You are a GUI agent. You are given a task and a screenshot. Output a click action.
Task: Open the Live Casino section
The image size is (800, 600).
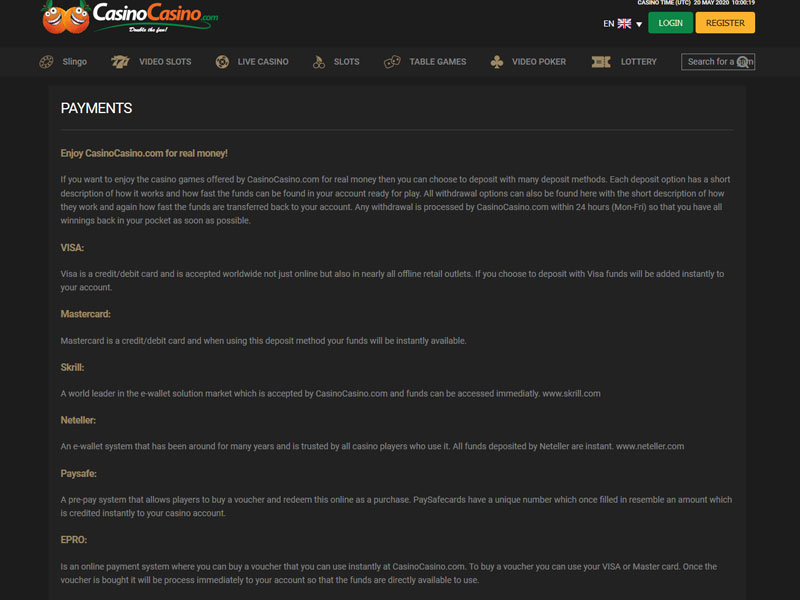(263, 62)
